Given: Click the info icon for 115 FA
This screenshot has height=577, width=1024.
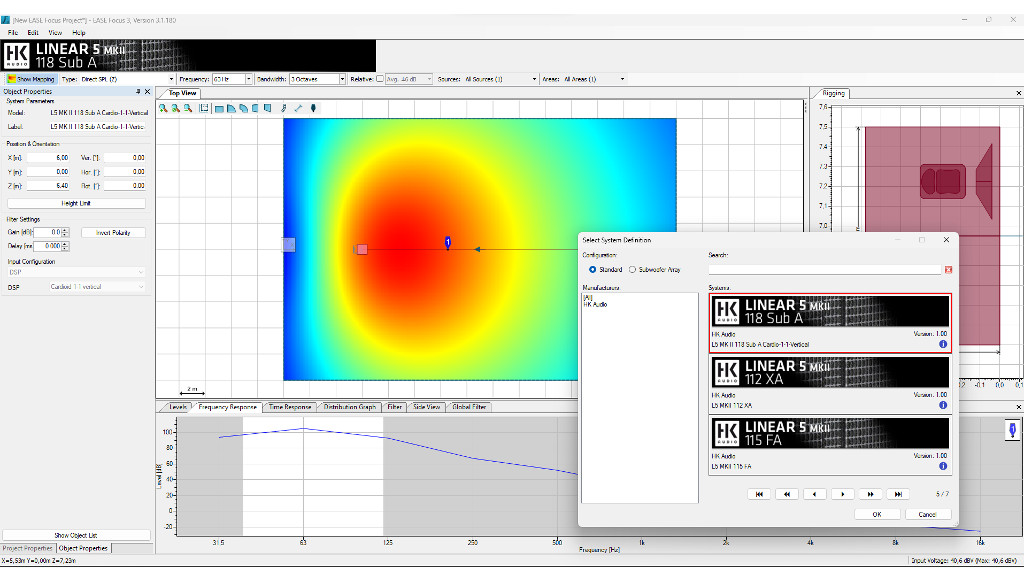Looking at the screenshot, I should (x=943, y=466).
